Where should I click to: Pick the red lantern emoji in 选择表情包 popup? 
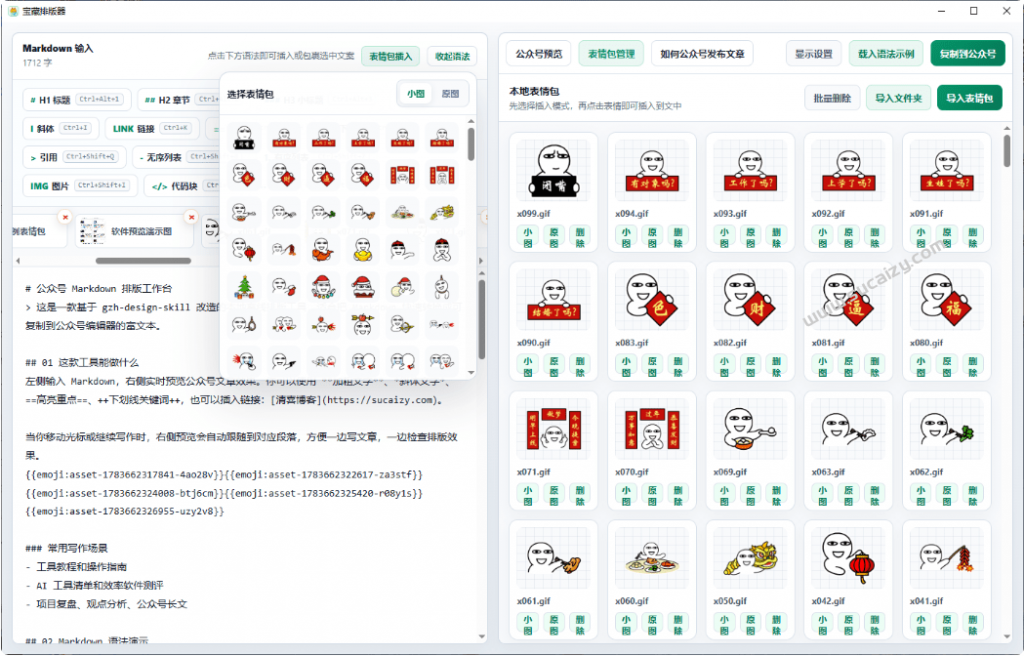tap(244, 250)
